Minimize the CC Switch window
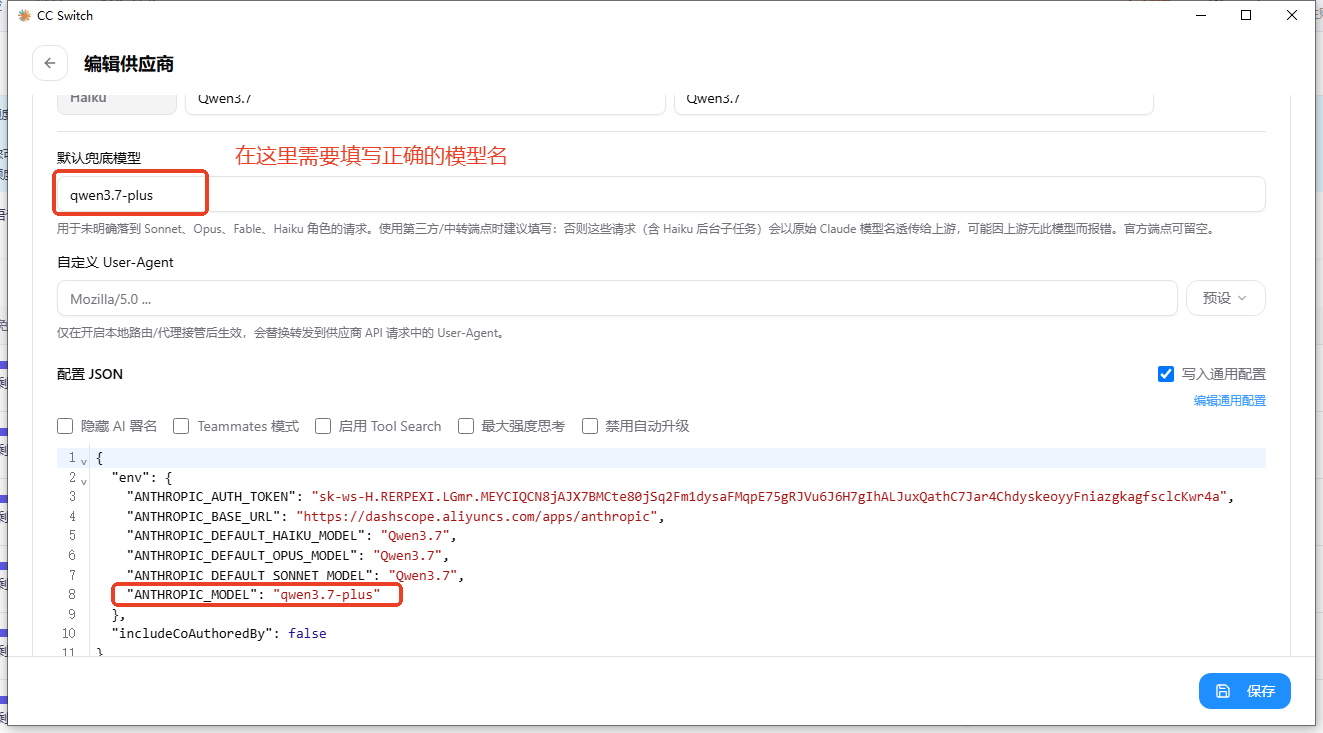Viewport: 1323px width, 733px height. [1201, 15]
